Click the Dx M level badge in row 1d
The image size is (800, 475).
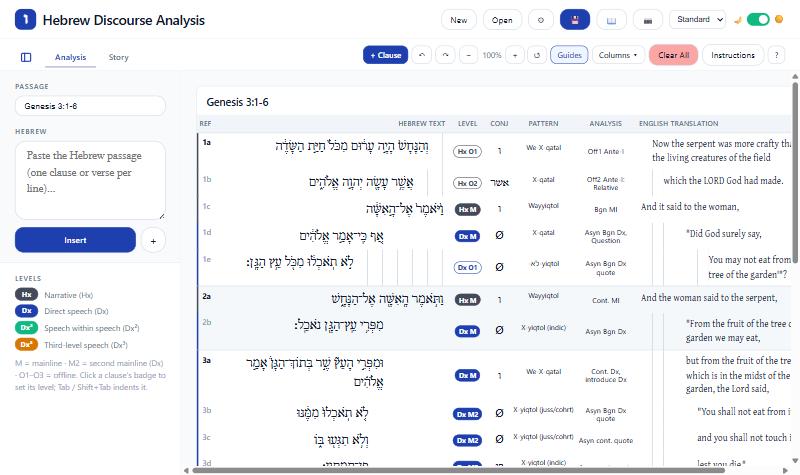click(467, 236)
